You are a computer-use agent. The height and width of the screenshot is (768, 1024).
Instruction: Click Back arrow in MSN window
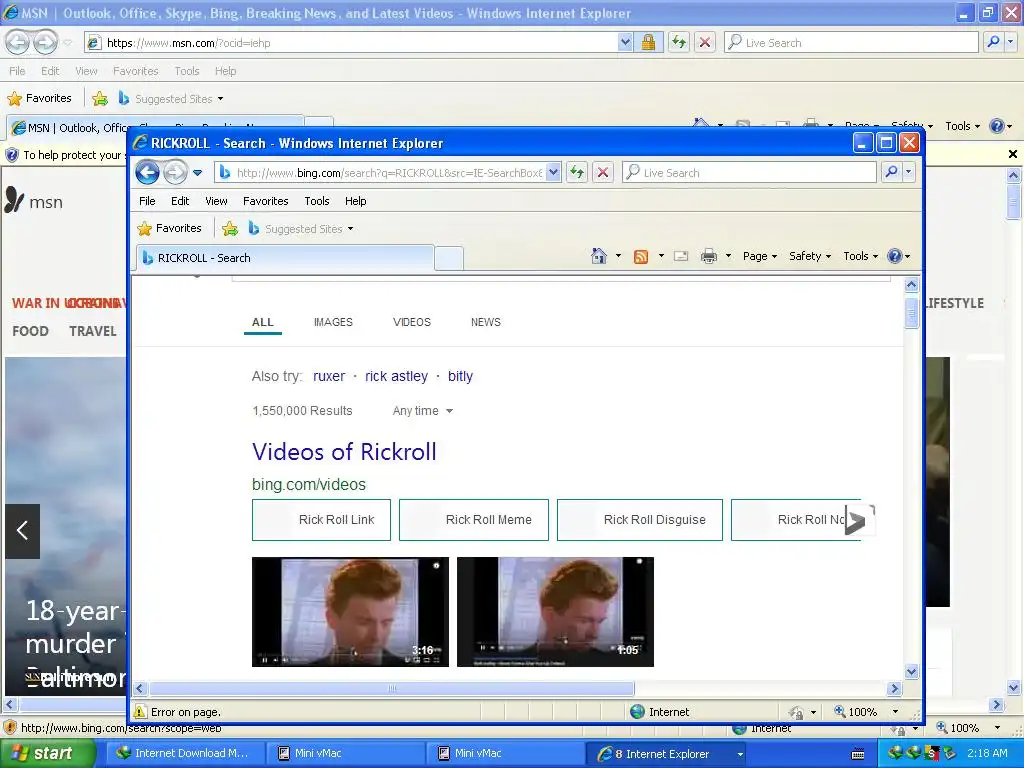[x=17, y=42]
